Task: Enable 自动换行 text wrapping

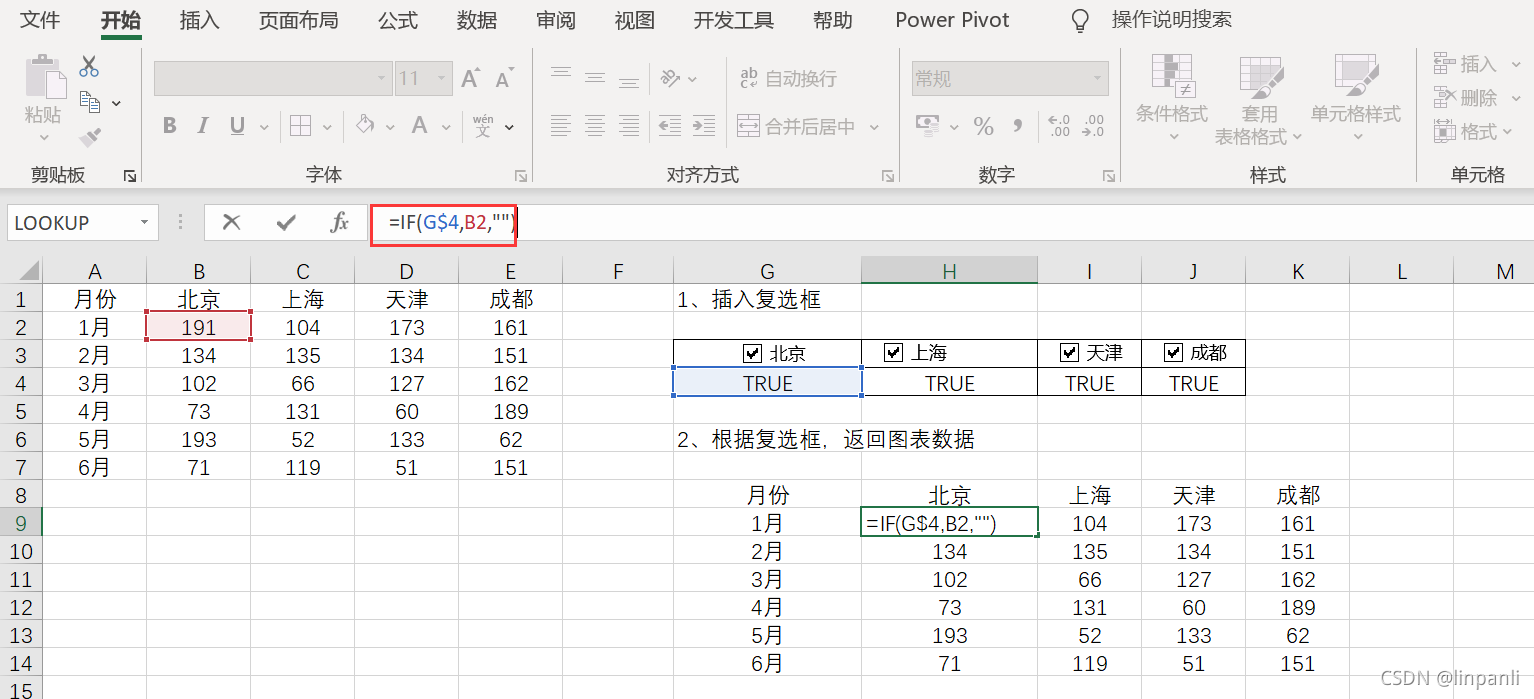Action: coord(790,78)
